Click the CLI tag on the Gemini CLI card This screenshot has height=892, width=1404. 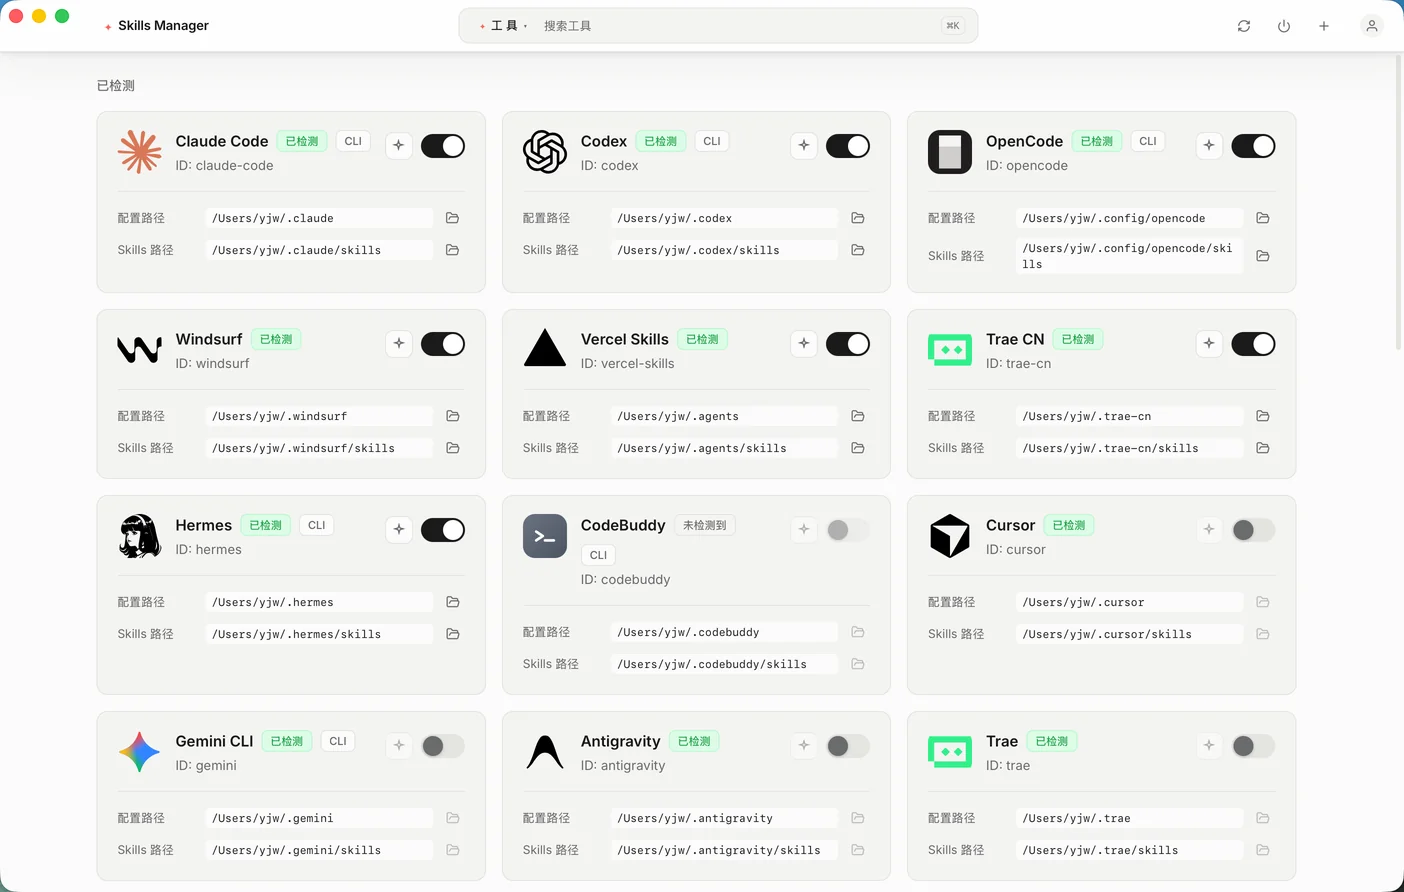coord(338,741)
